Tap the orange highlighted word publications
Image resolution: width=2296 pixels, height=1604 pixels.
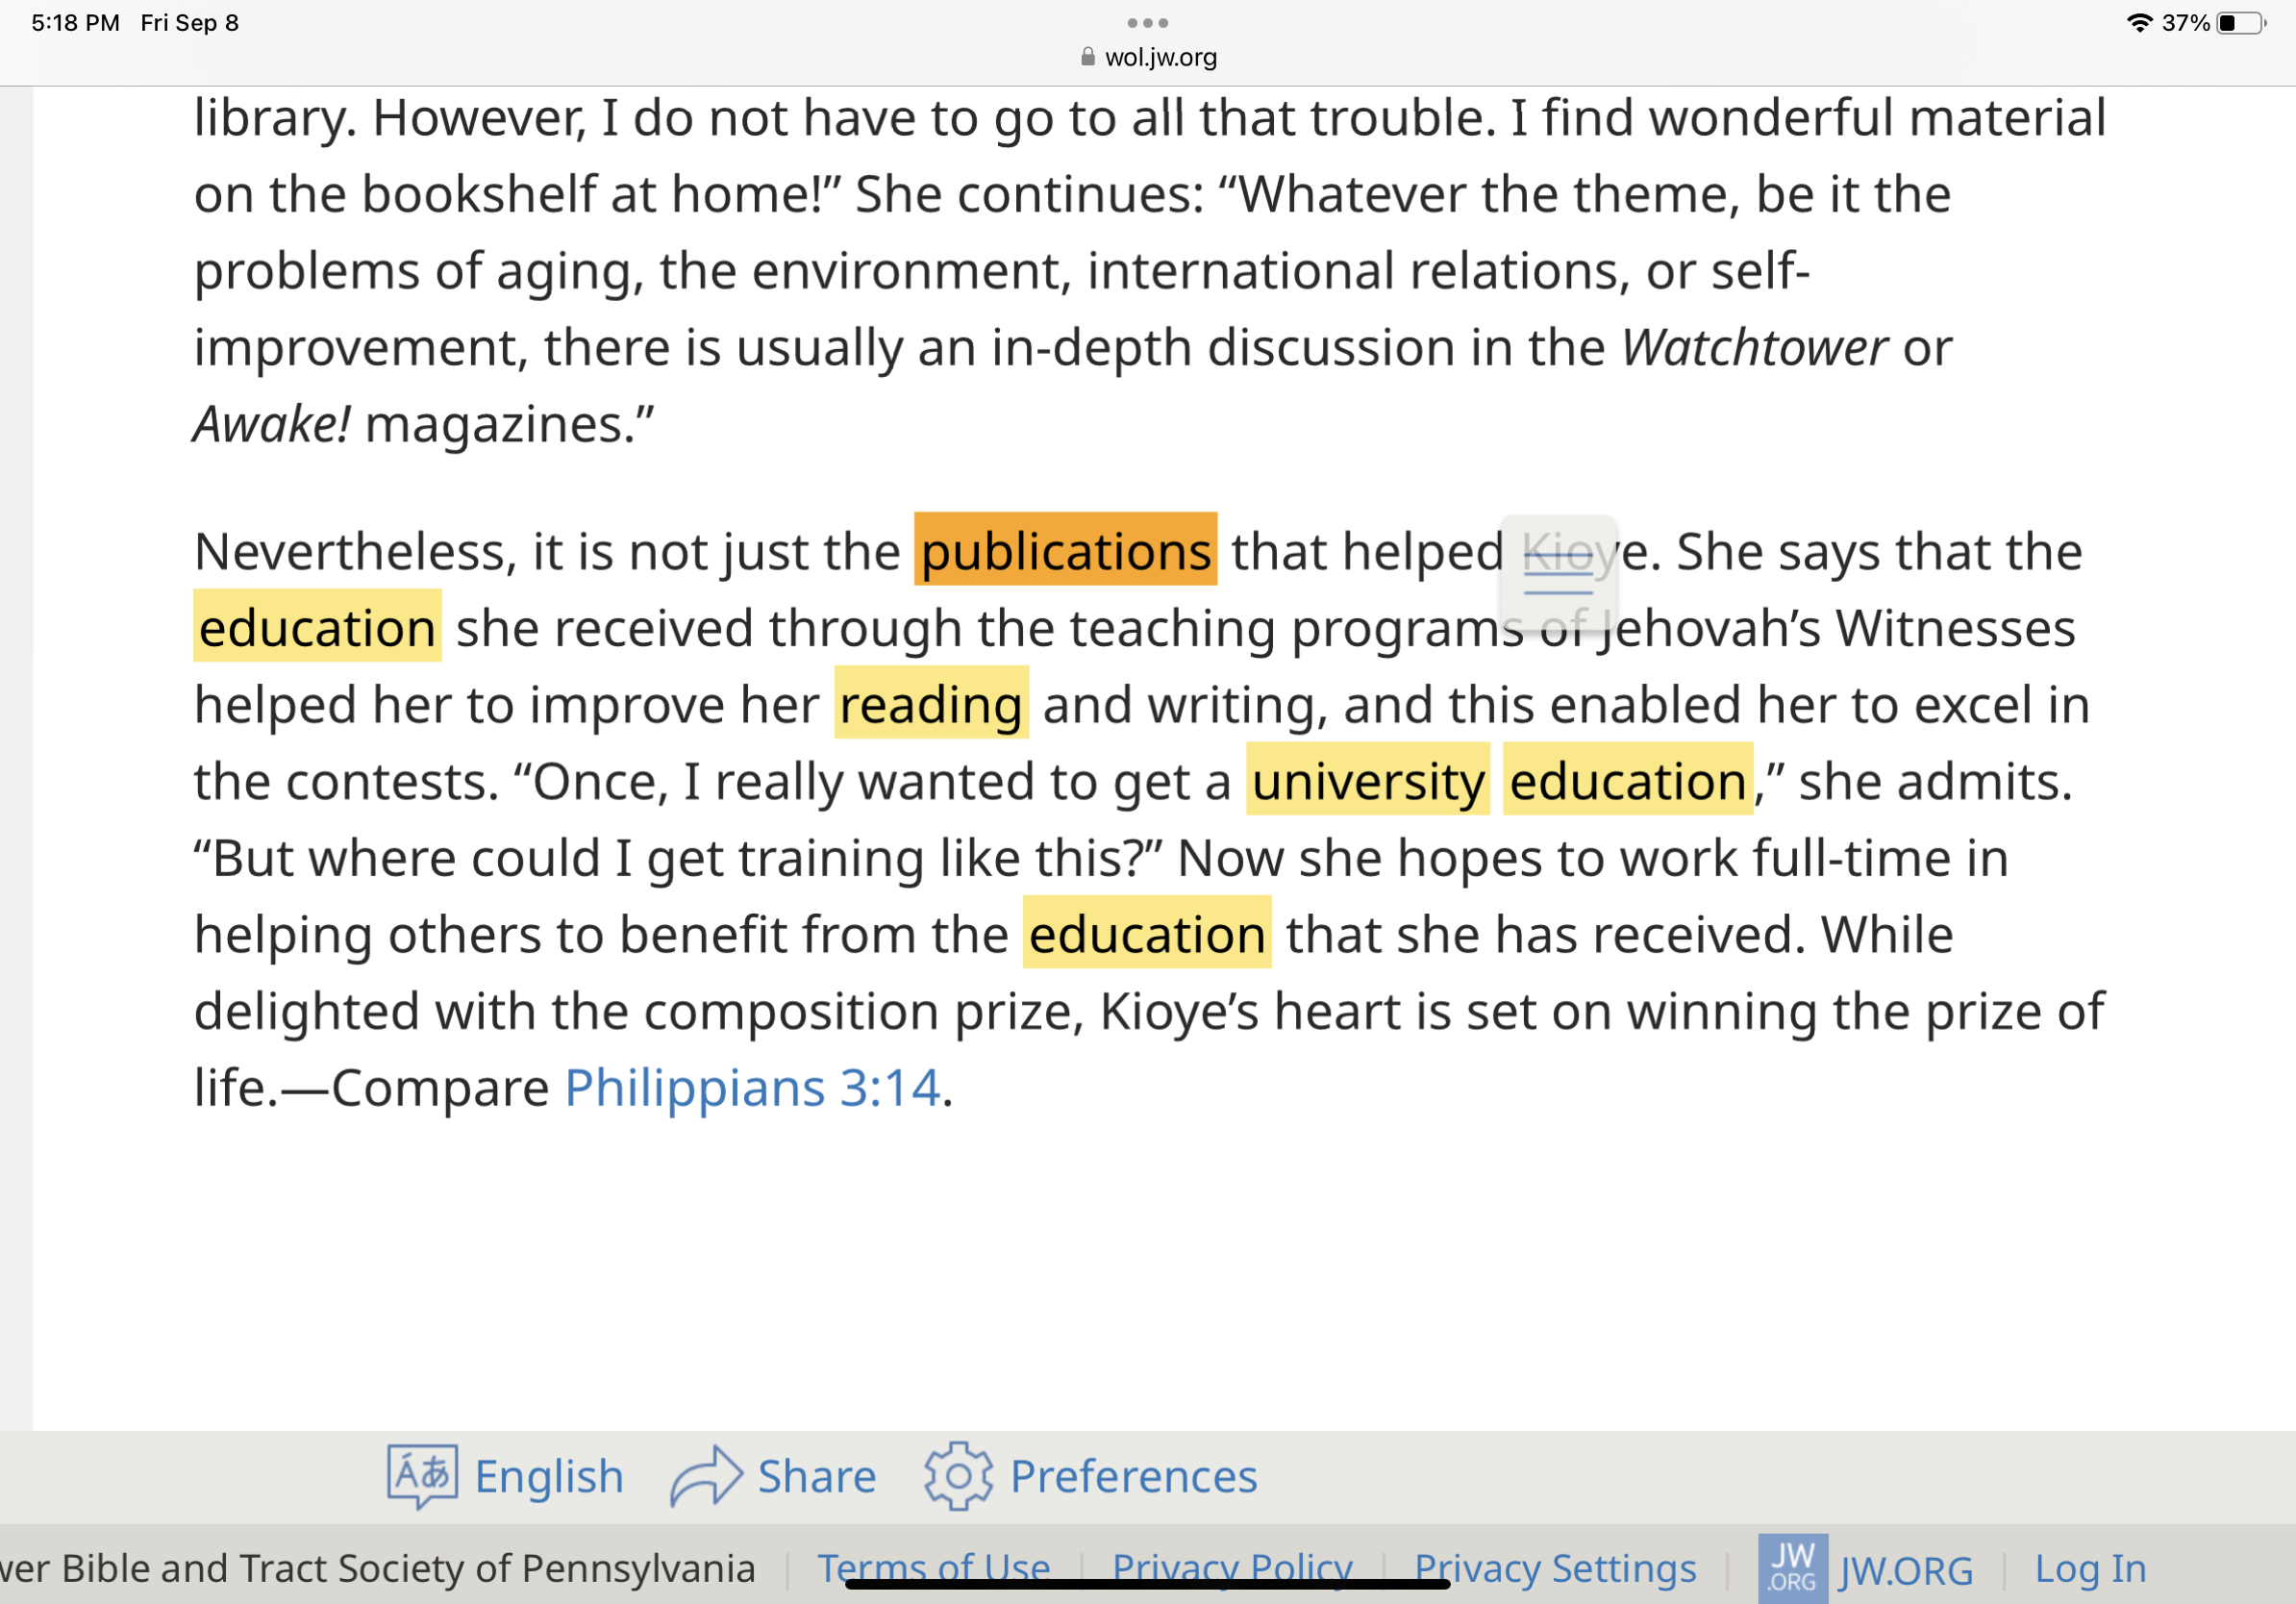pos(1066,550)
